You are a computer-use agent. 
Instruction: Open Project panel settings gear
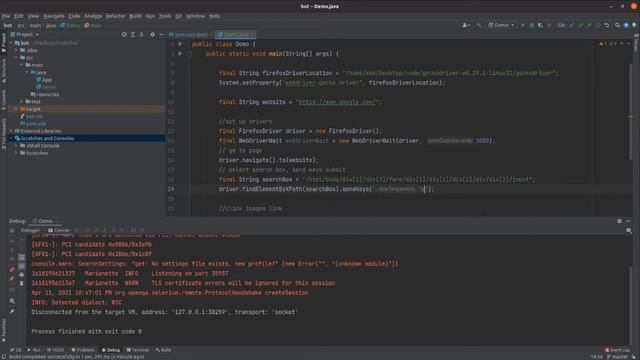click(x=153, y=35)
